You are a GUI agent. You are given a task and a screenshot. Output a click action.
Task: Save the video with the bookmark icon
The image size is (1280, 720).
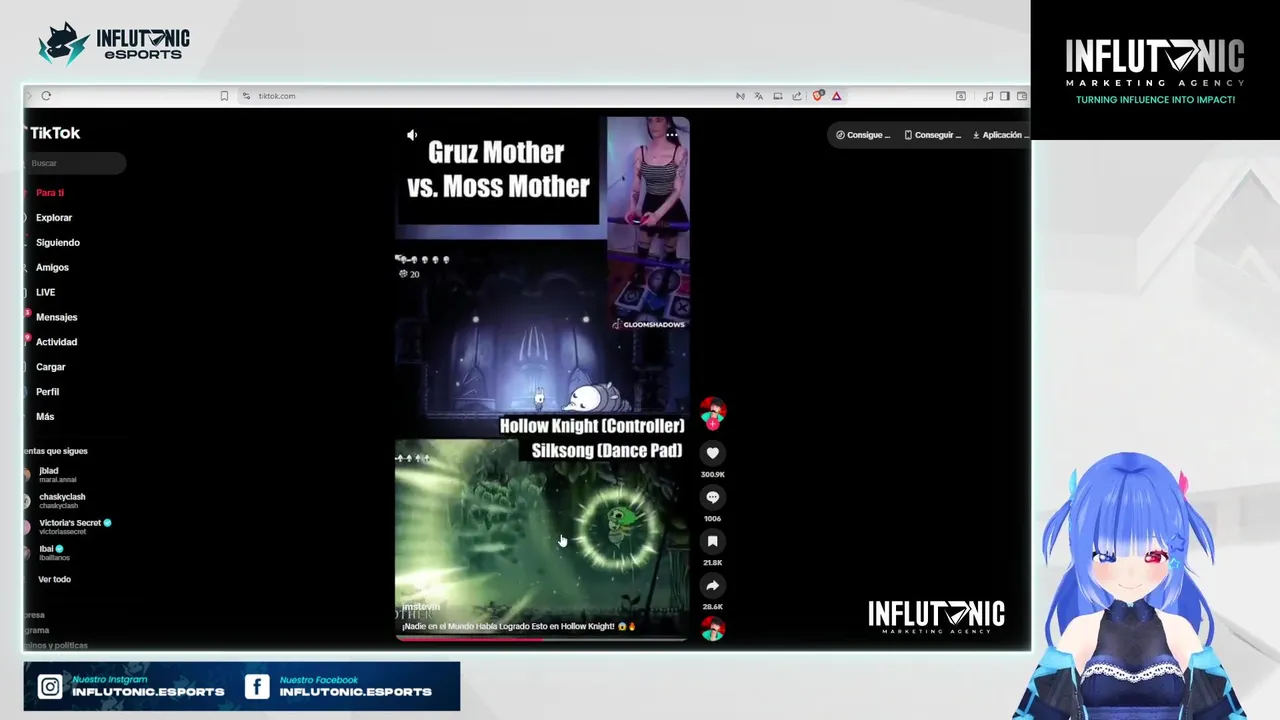713,541
